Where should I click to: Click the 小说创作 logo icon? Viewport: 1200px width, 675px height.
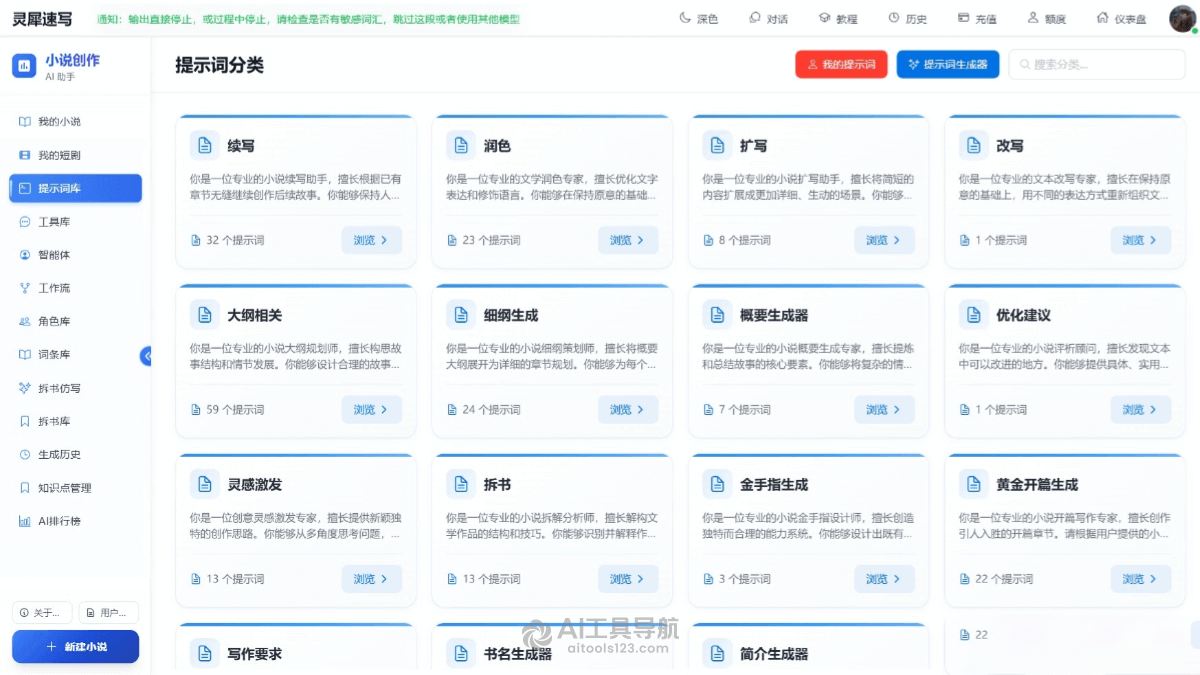coord(24,66)
